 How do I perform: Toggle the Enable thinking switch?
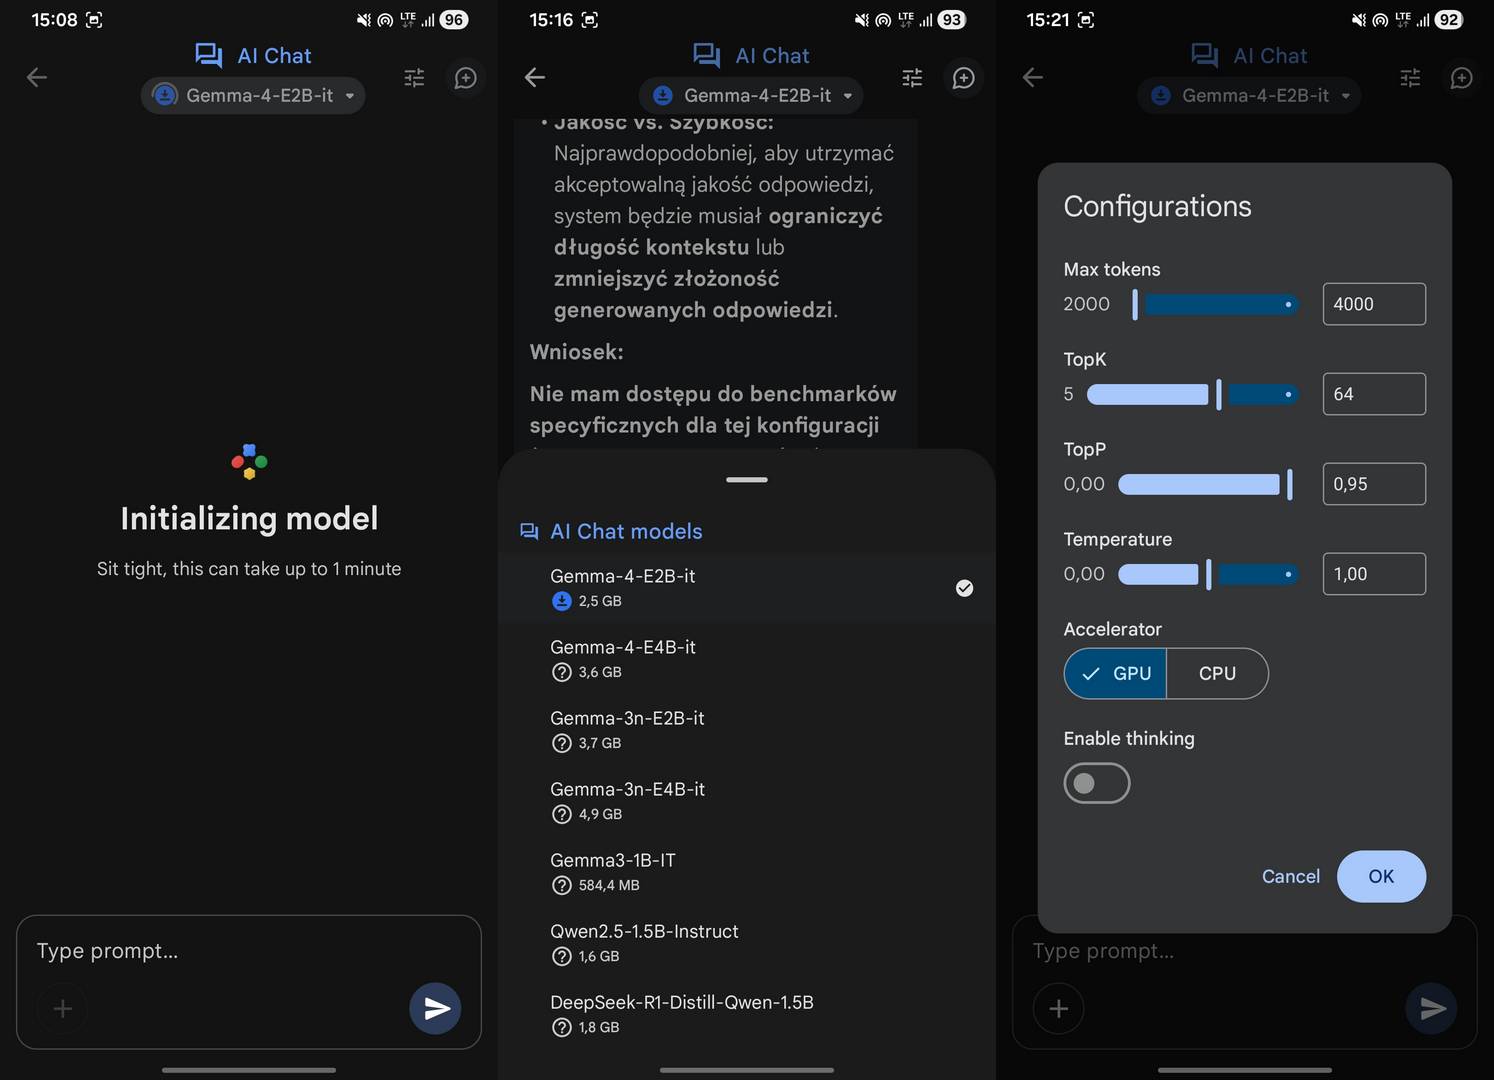pyautogui.click(x=1097, y=783)
